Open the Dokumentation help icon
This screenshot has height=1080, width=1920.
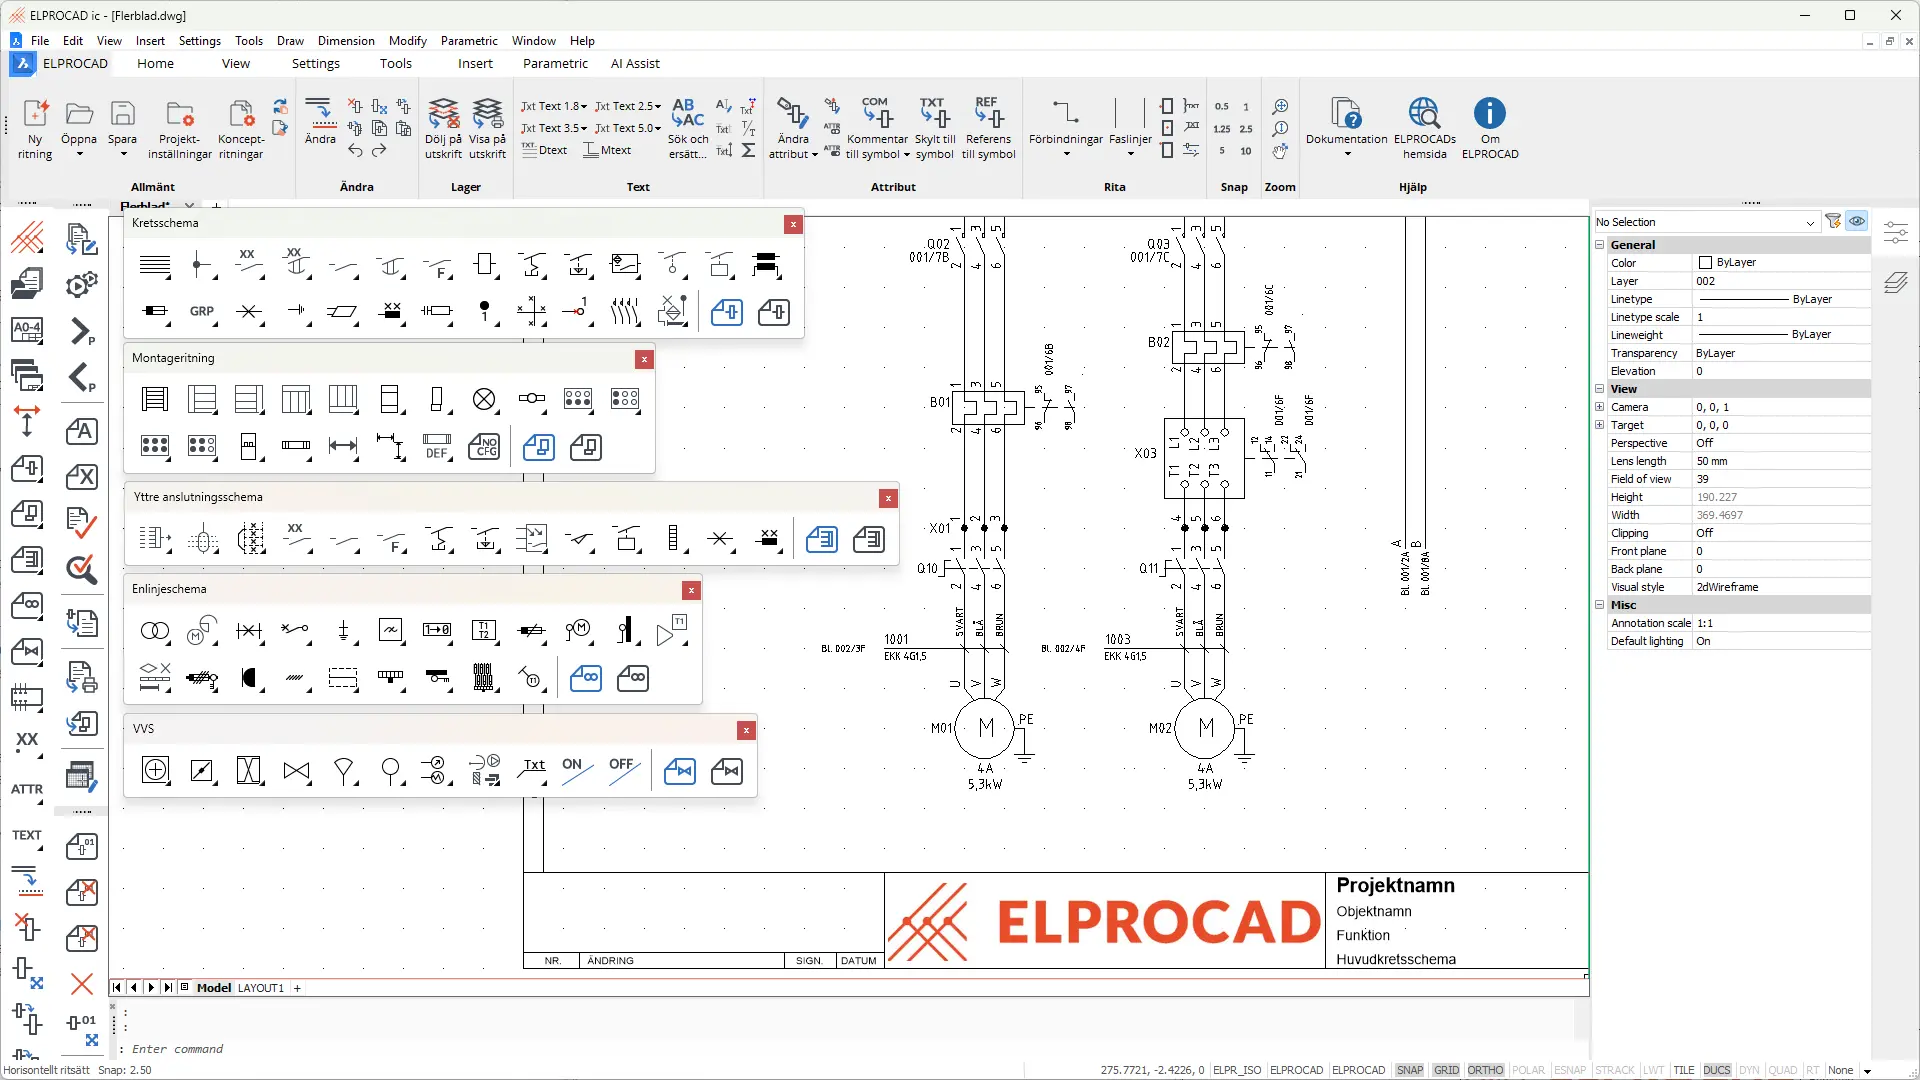click(1346, 113)
